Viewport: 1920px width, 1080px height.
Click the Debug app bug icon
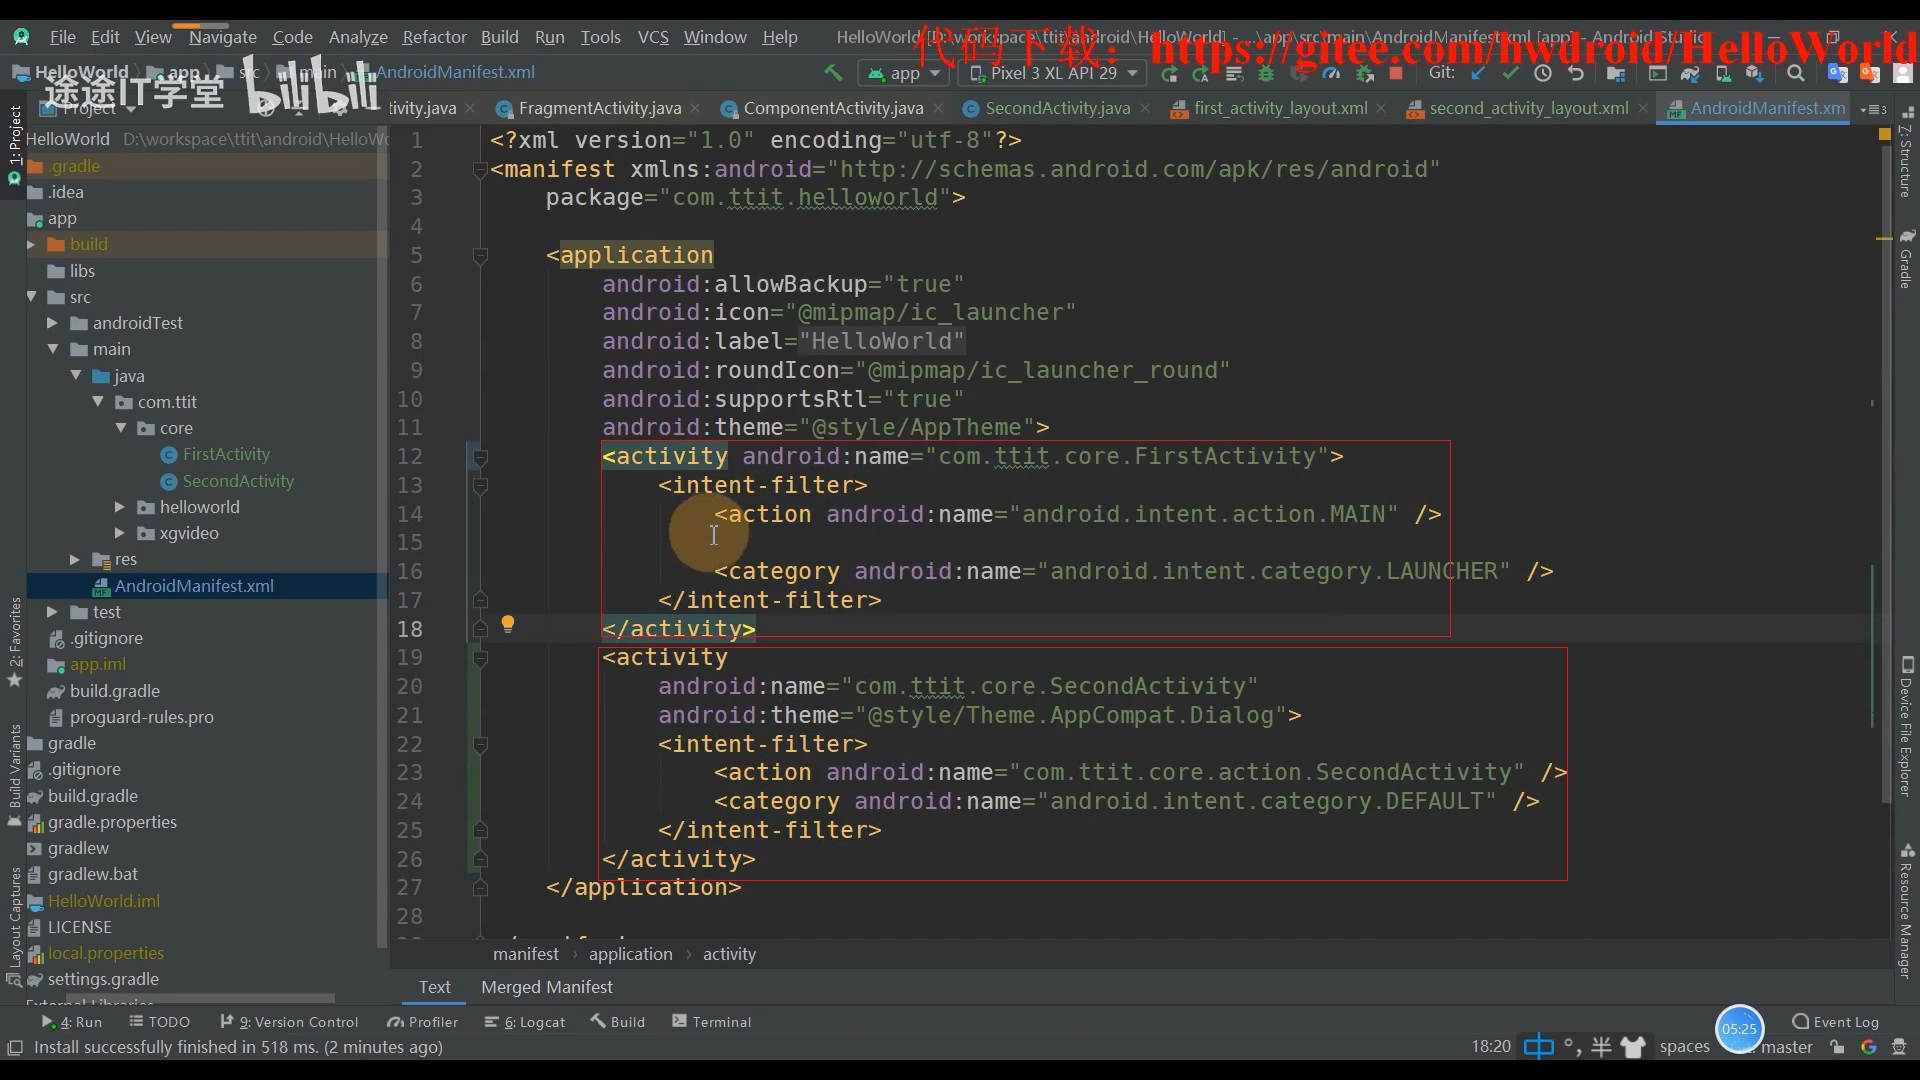pos(1266,73)
